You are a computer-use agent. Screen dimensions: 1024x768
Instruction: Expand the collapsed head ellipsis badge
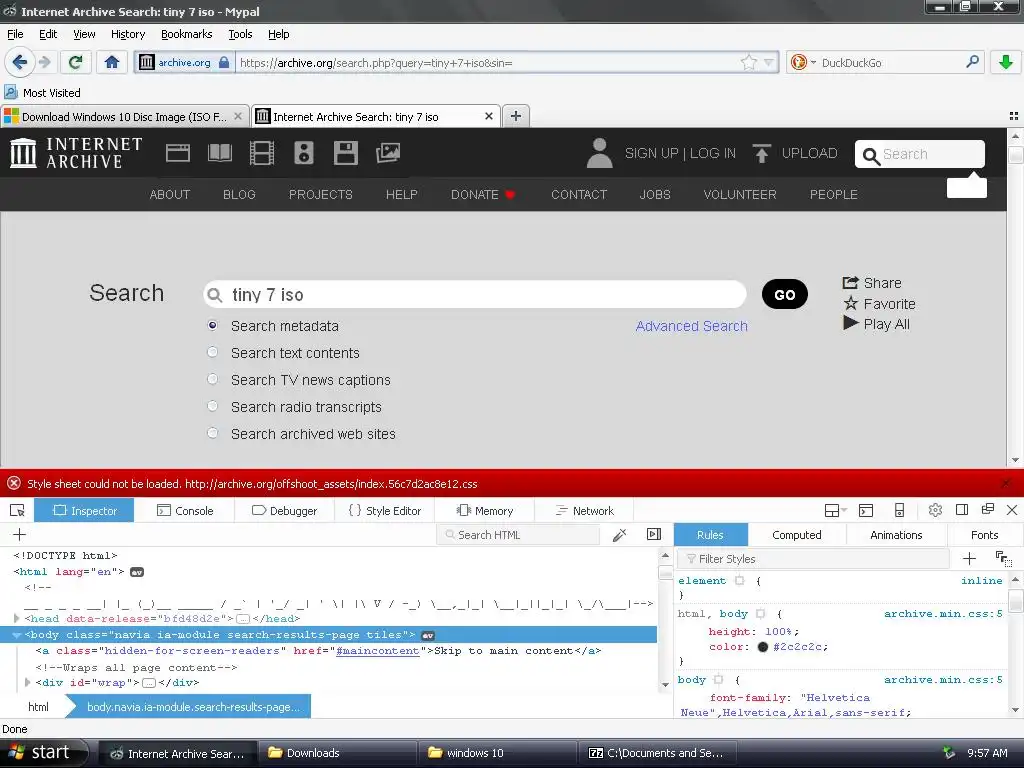(x=242, y=618)
